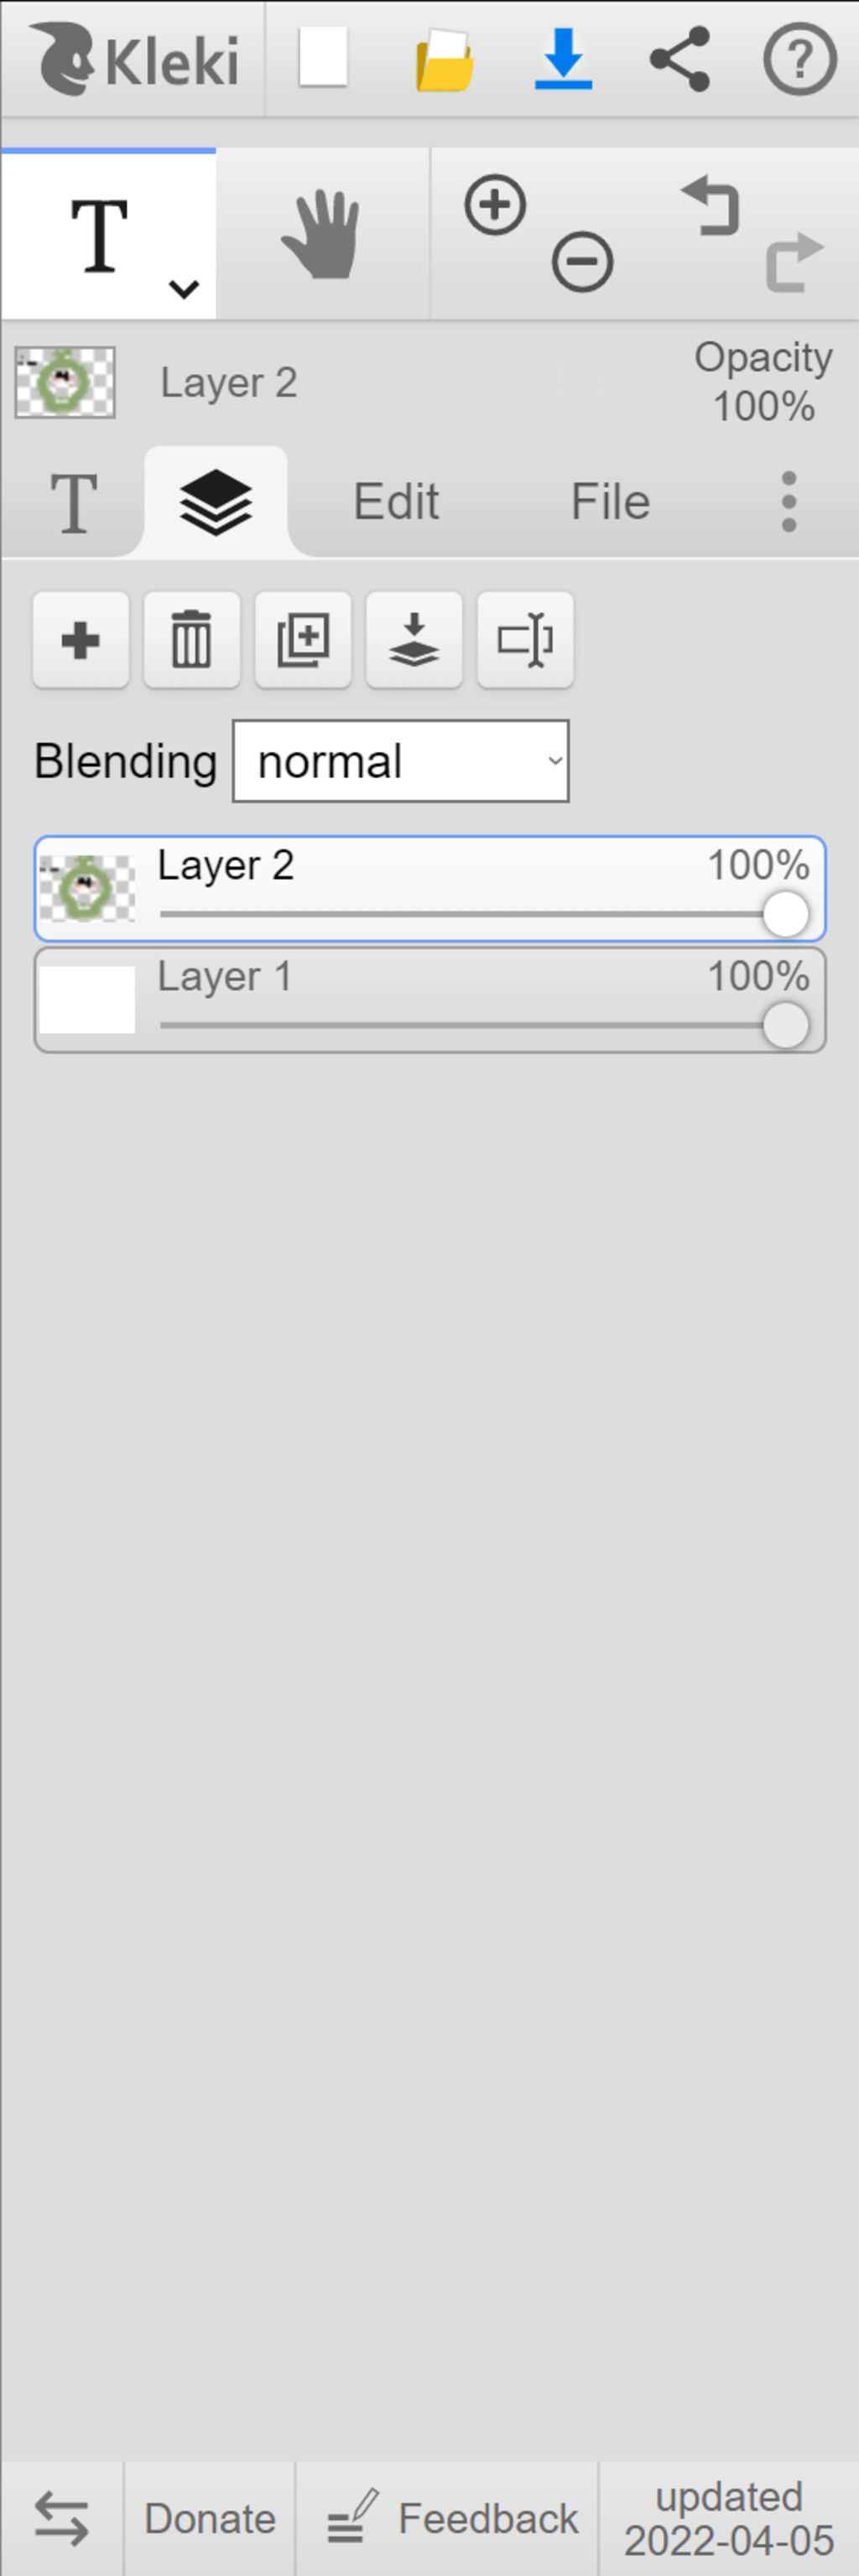859x2576 pixels.
Task: Expand the Text tool chevron menu
Action: pyautogui.click(x=184, y=290)
